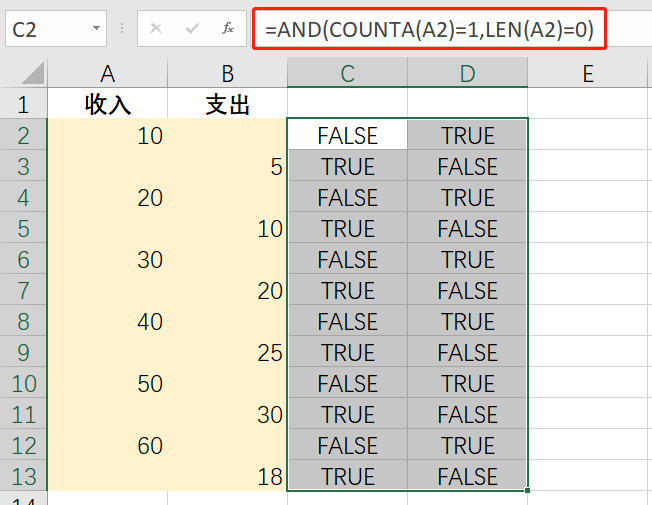Viewport: 652px width, 505px height.
Task: Select row 12 header
Action: pos(23,444)
